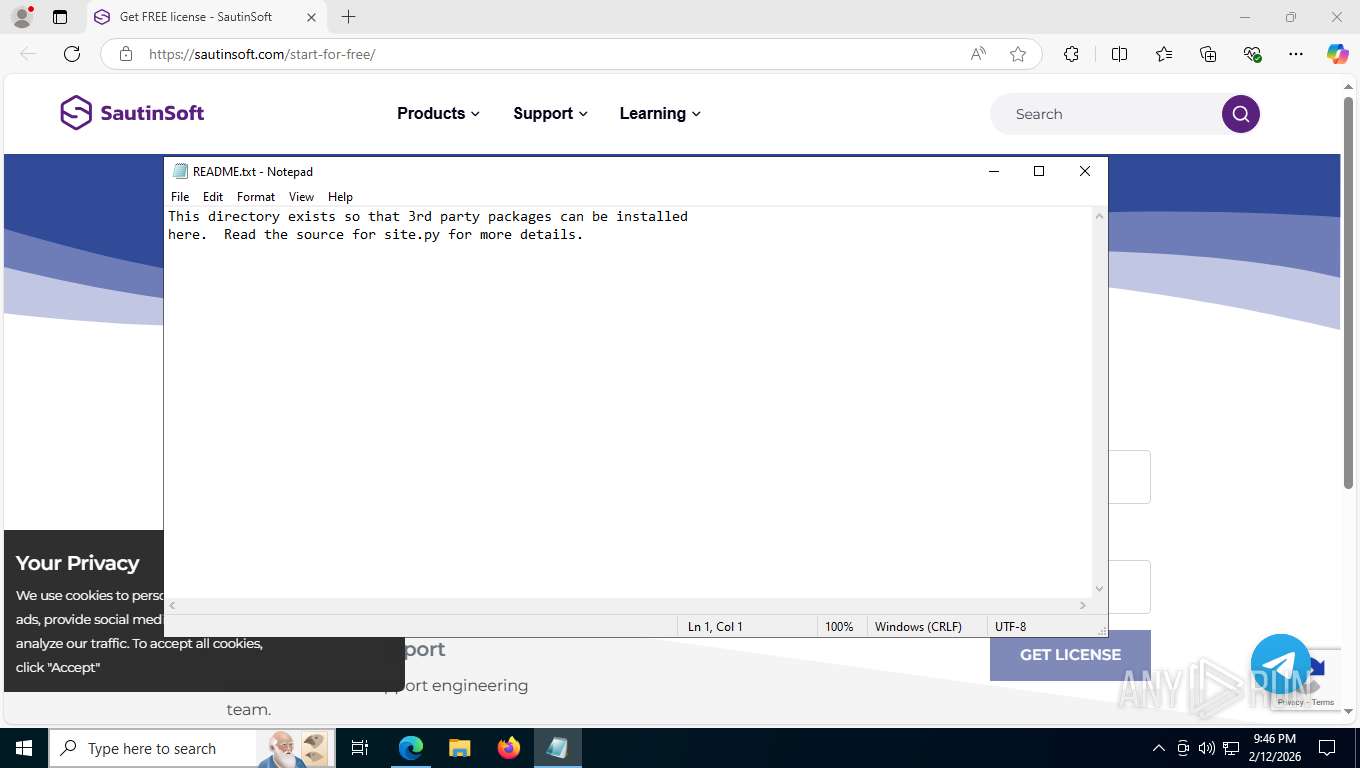1360x768 pixels.
Task: Click 'Ln 1, Col 1' in status bar
Action: click(x=715, y=627)
